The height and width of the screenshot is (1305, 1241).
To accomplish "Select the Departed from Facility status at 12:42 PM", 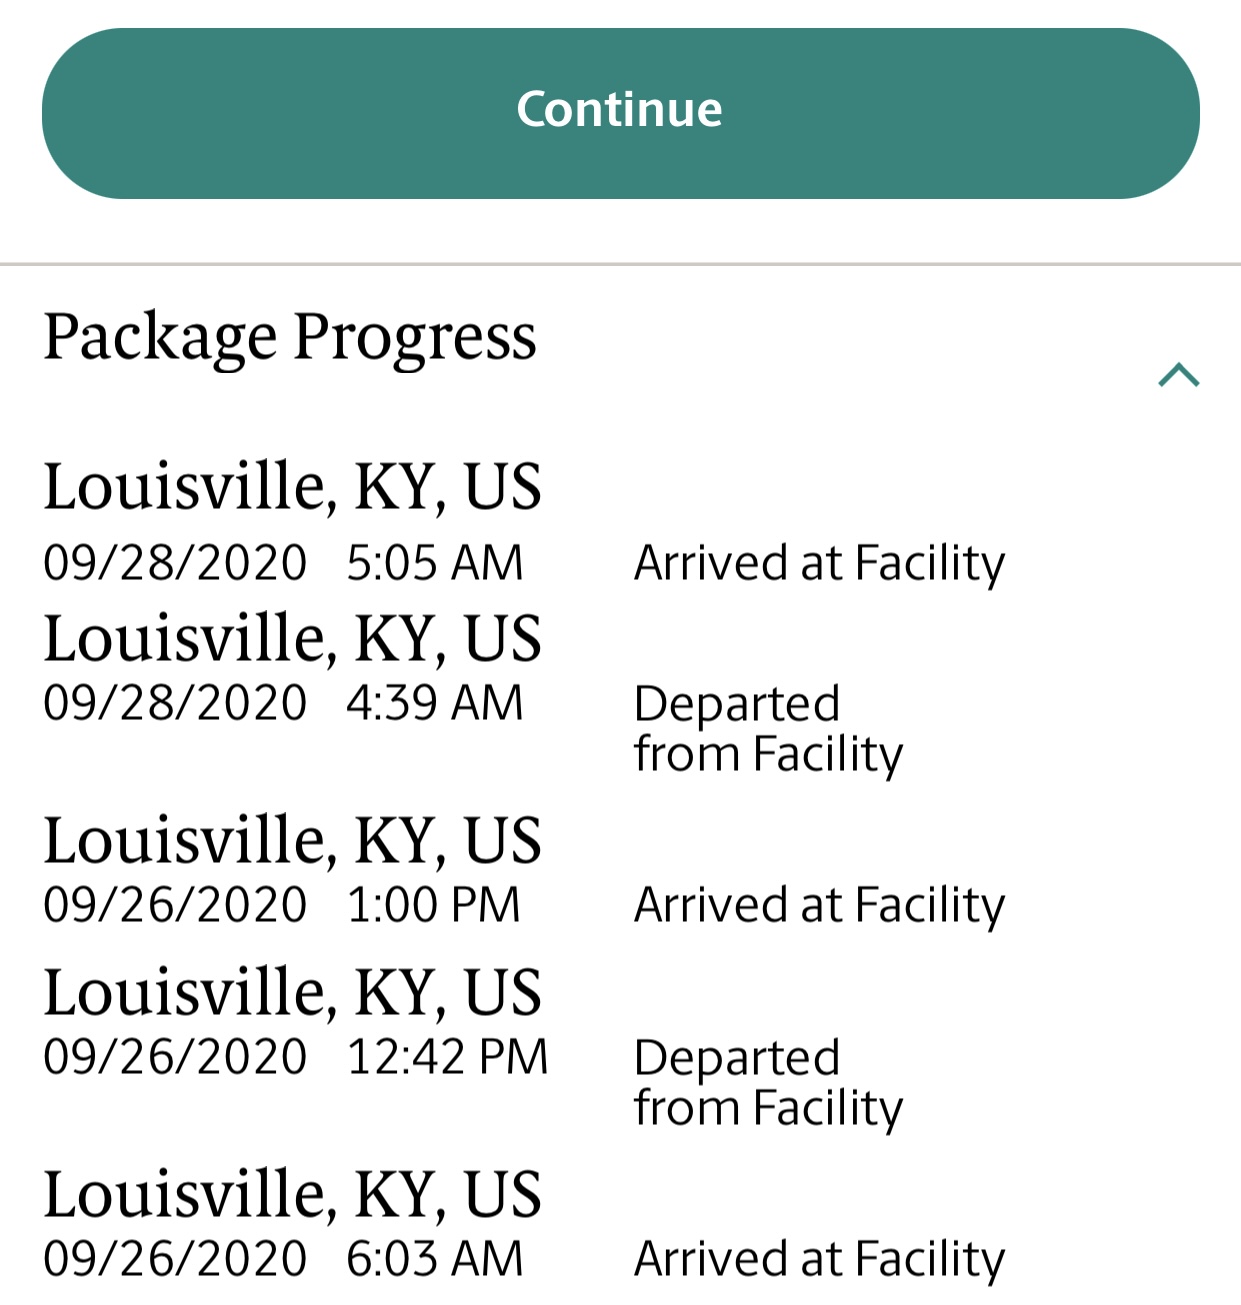I will click(x=768, y=1082).
